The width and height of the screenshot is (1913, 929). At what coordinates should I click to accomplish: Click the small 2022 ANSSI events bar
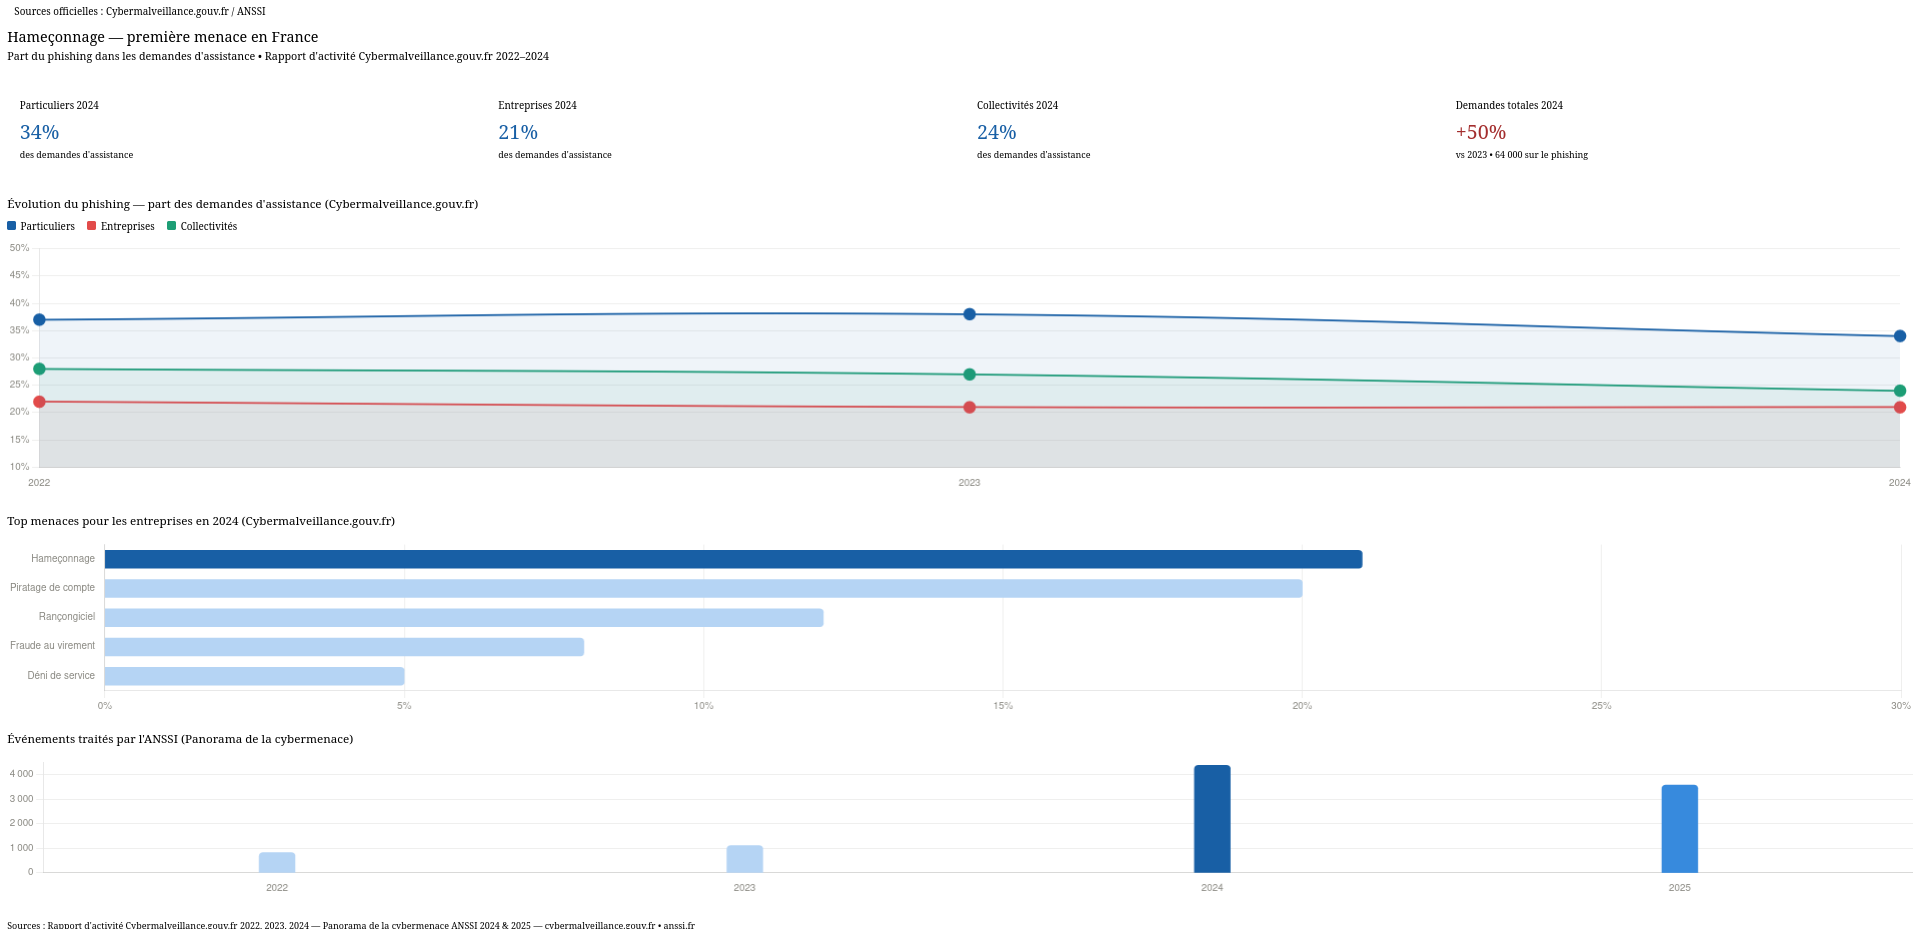(x=277, y=862)
